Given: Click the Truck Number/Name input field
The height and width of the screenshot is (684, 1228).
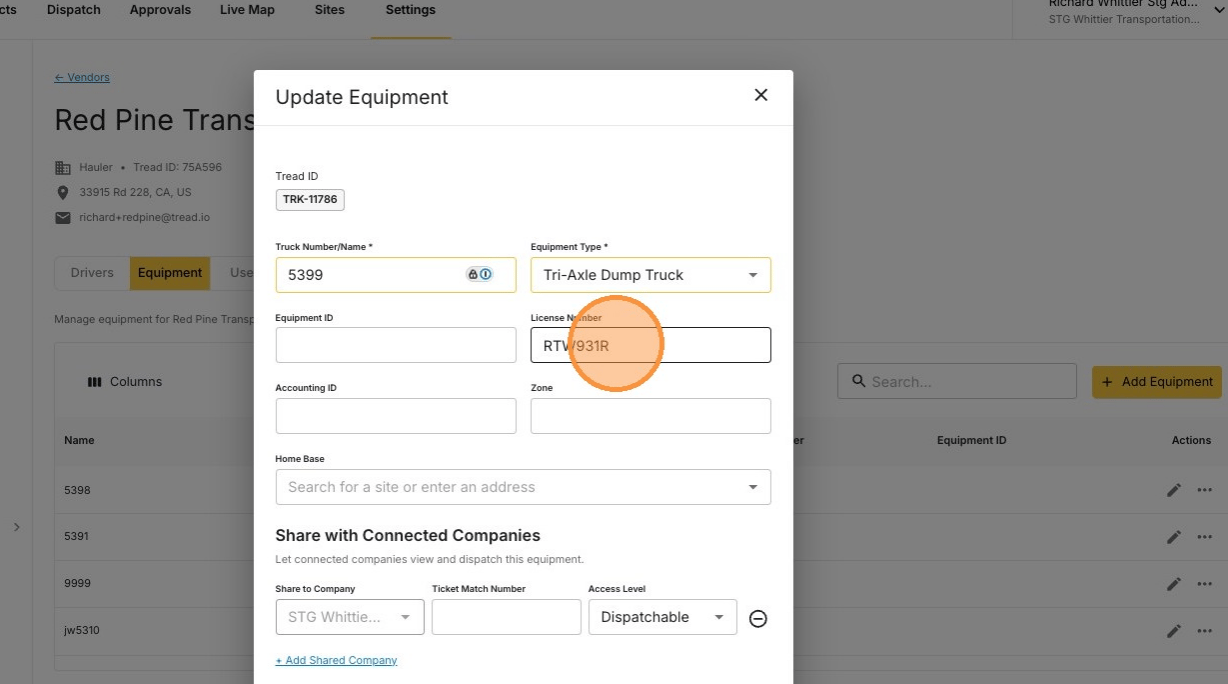Looking at the screenshot, I should click(396, 275).
